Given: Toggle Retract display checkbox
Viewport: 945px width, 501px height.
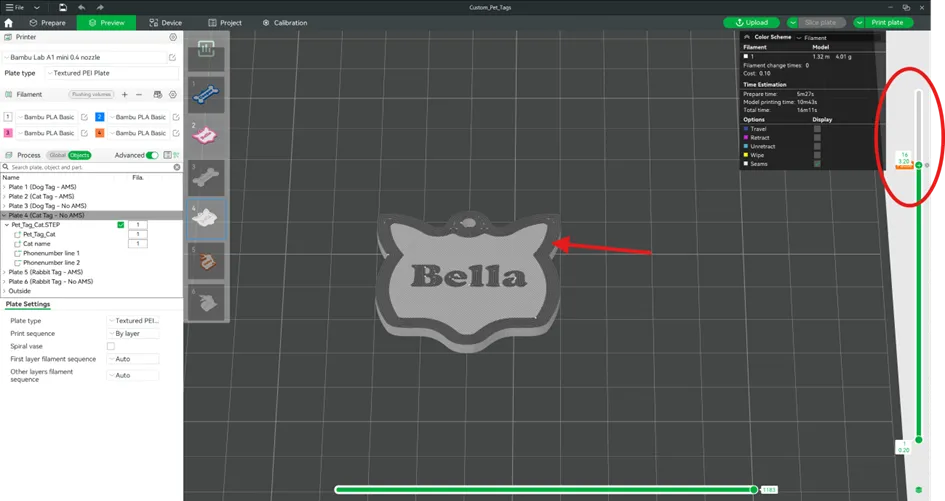Looking at the screenshot, I should click(817, 137).
